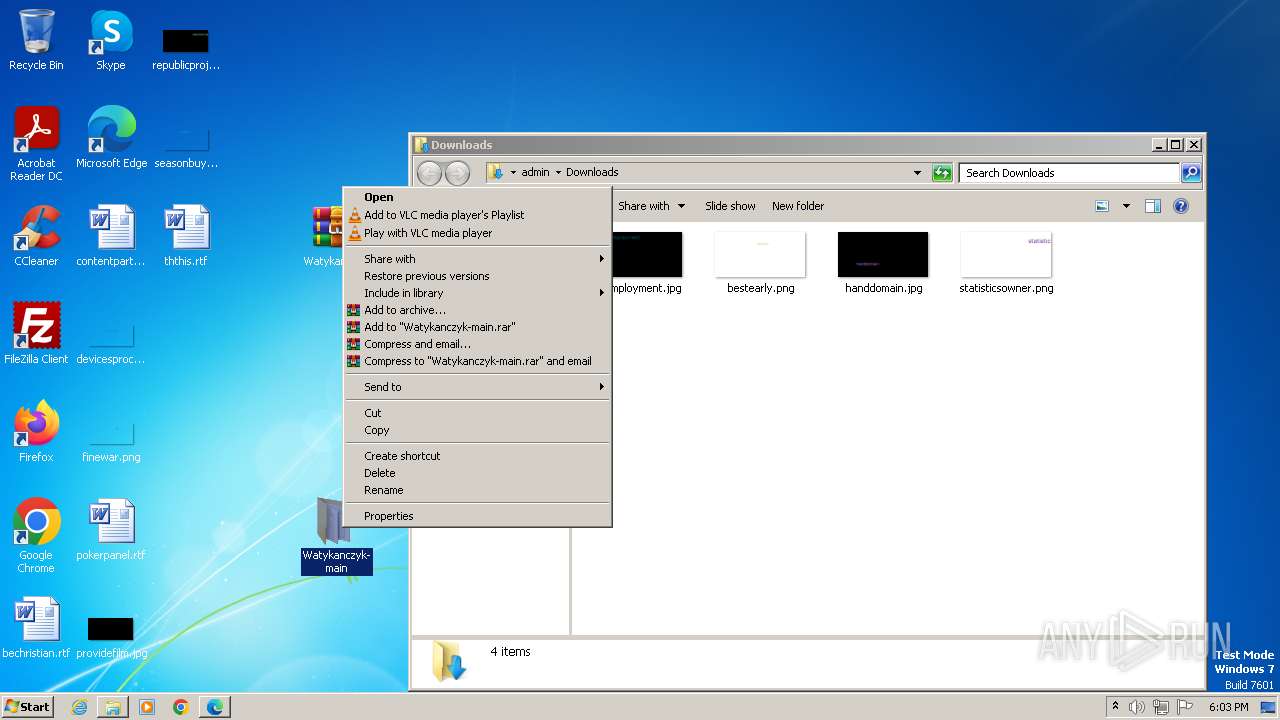Choose Rename in the context menu
Screen dimensions: 1280x720
[x=478, y=490]
